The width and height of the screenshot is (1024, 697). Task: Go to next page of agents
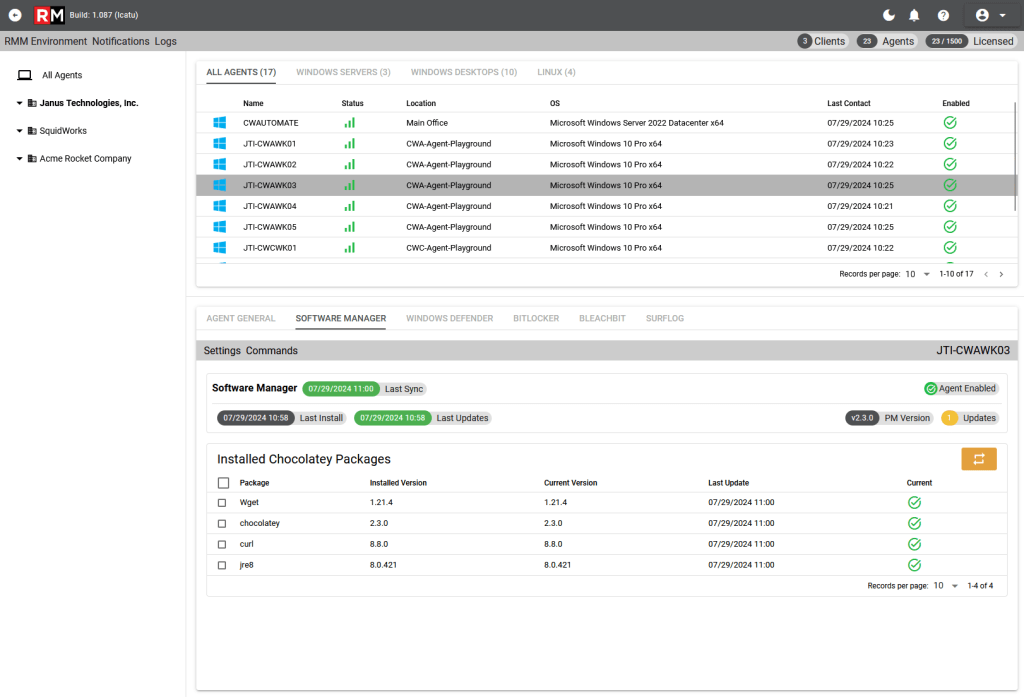1001,274
